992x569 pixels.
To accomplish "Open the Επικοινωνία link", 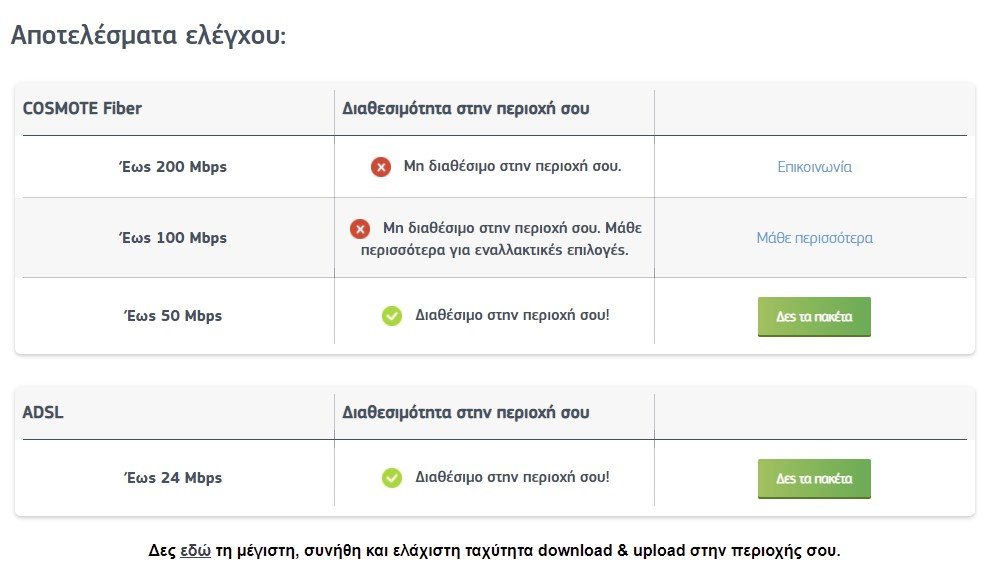I will (x=814, y=167).
